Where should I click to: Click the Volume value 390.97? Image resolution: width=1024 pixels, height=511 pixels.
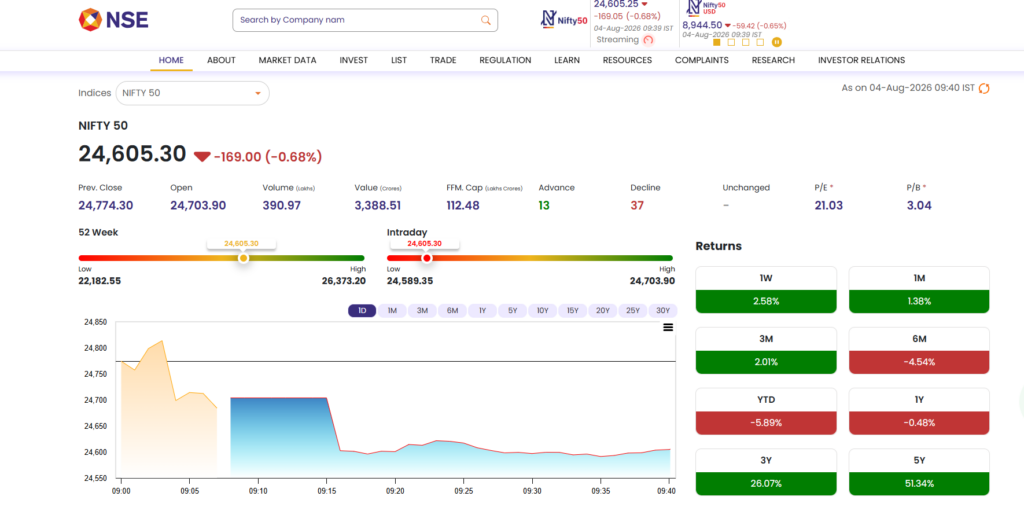point(281,206)
